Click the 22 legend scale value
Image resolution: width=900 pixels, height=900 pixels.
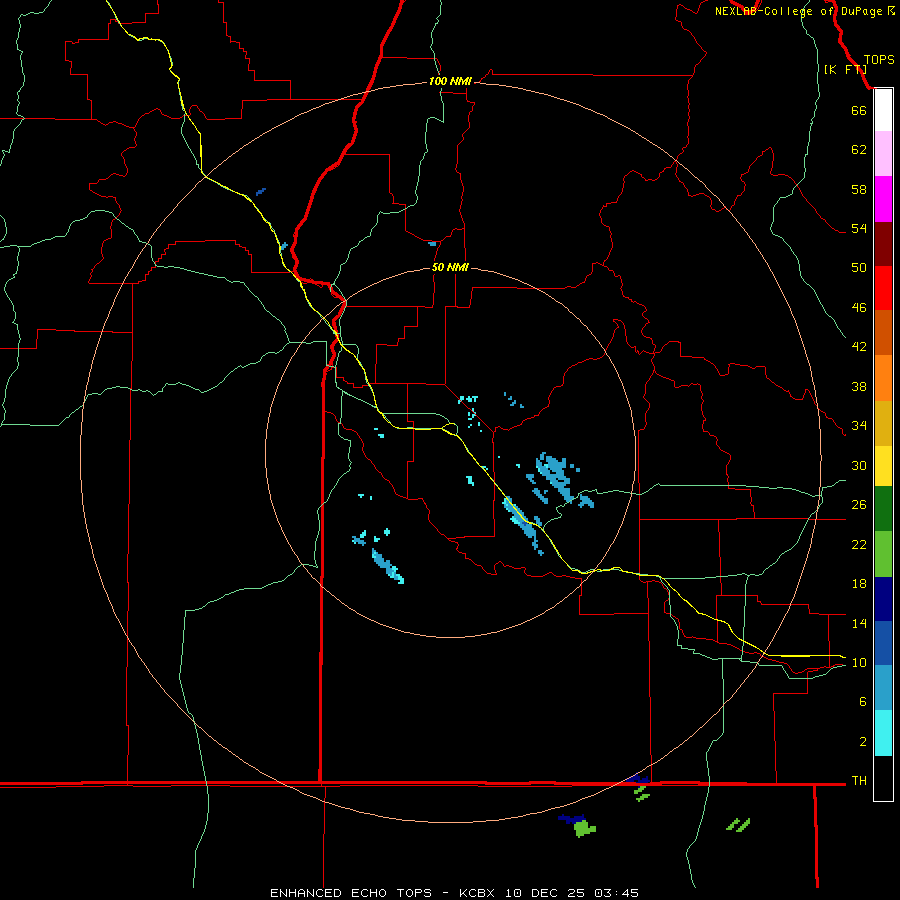tap(859, 544)
